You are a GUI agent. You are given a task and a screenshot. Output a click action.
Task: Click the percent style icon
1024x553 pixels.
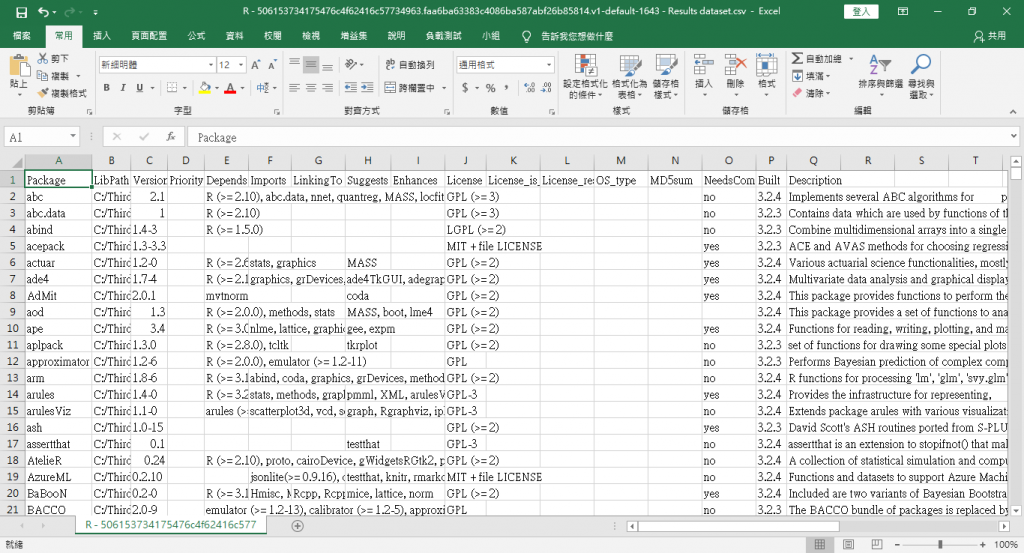[490, 87]
